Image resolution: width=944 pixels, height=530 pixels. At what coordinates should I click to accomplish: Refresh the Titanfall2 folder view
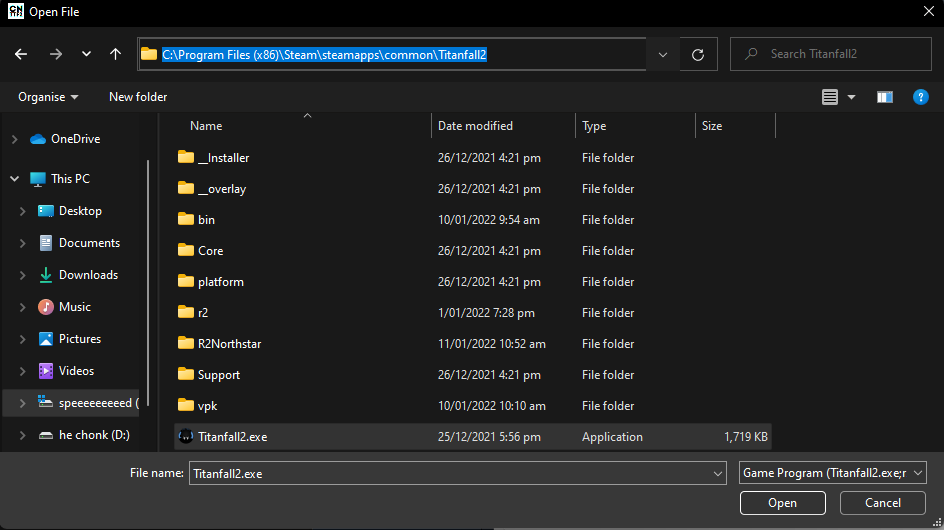[698, 55]
